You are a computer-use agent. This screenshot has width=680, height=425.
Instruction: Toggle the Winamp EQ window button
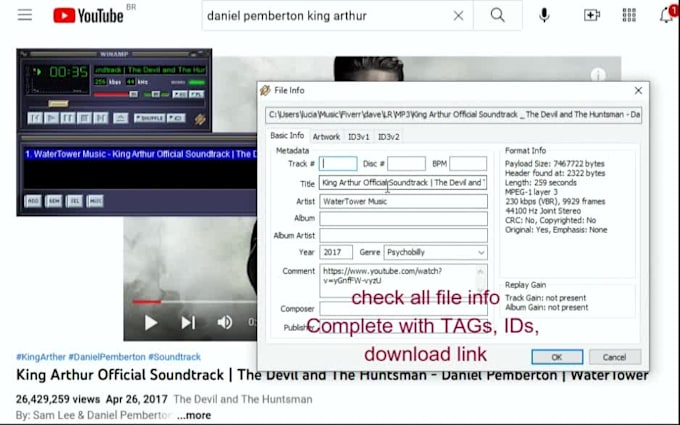tap(180, 94)
